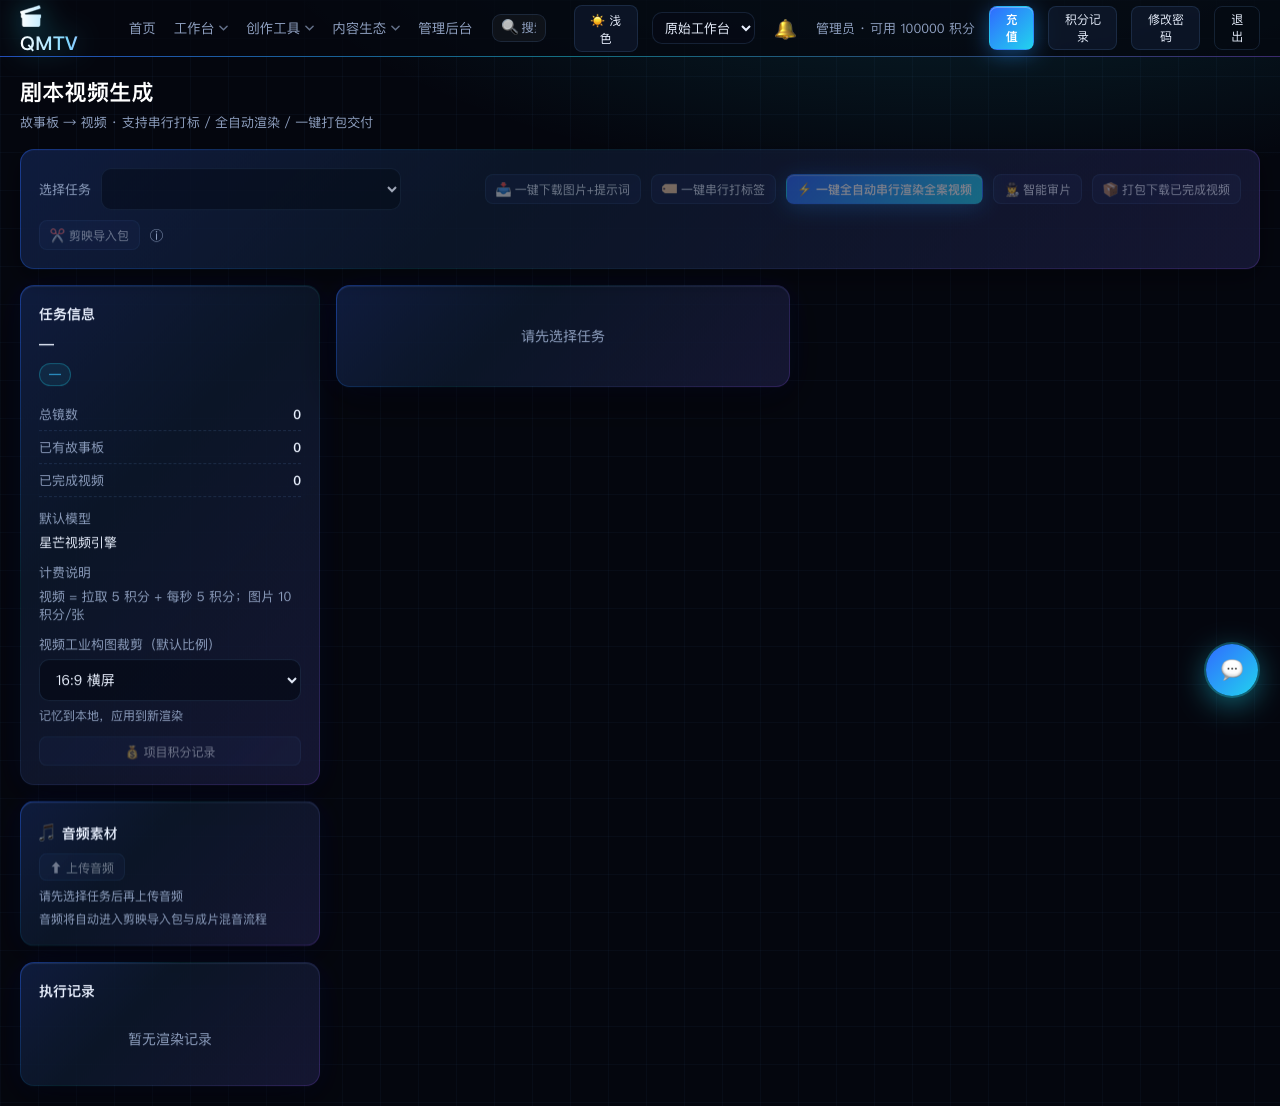Click the QMTV logo icon
Image resolution: width=1280 pixels, height=1106 pixels.
[31, 16]
